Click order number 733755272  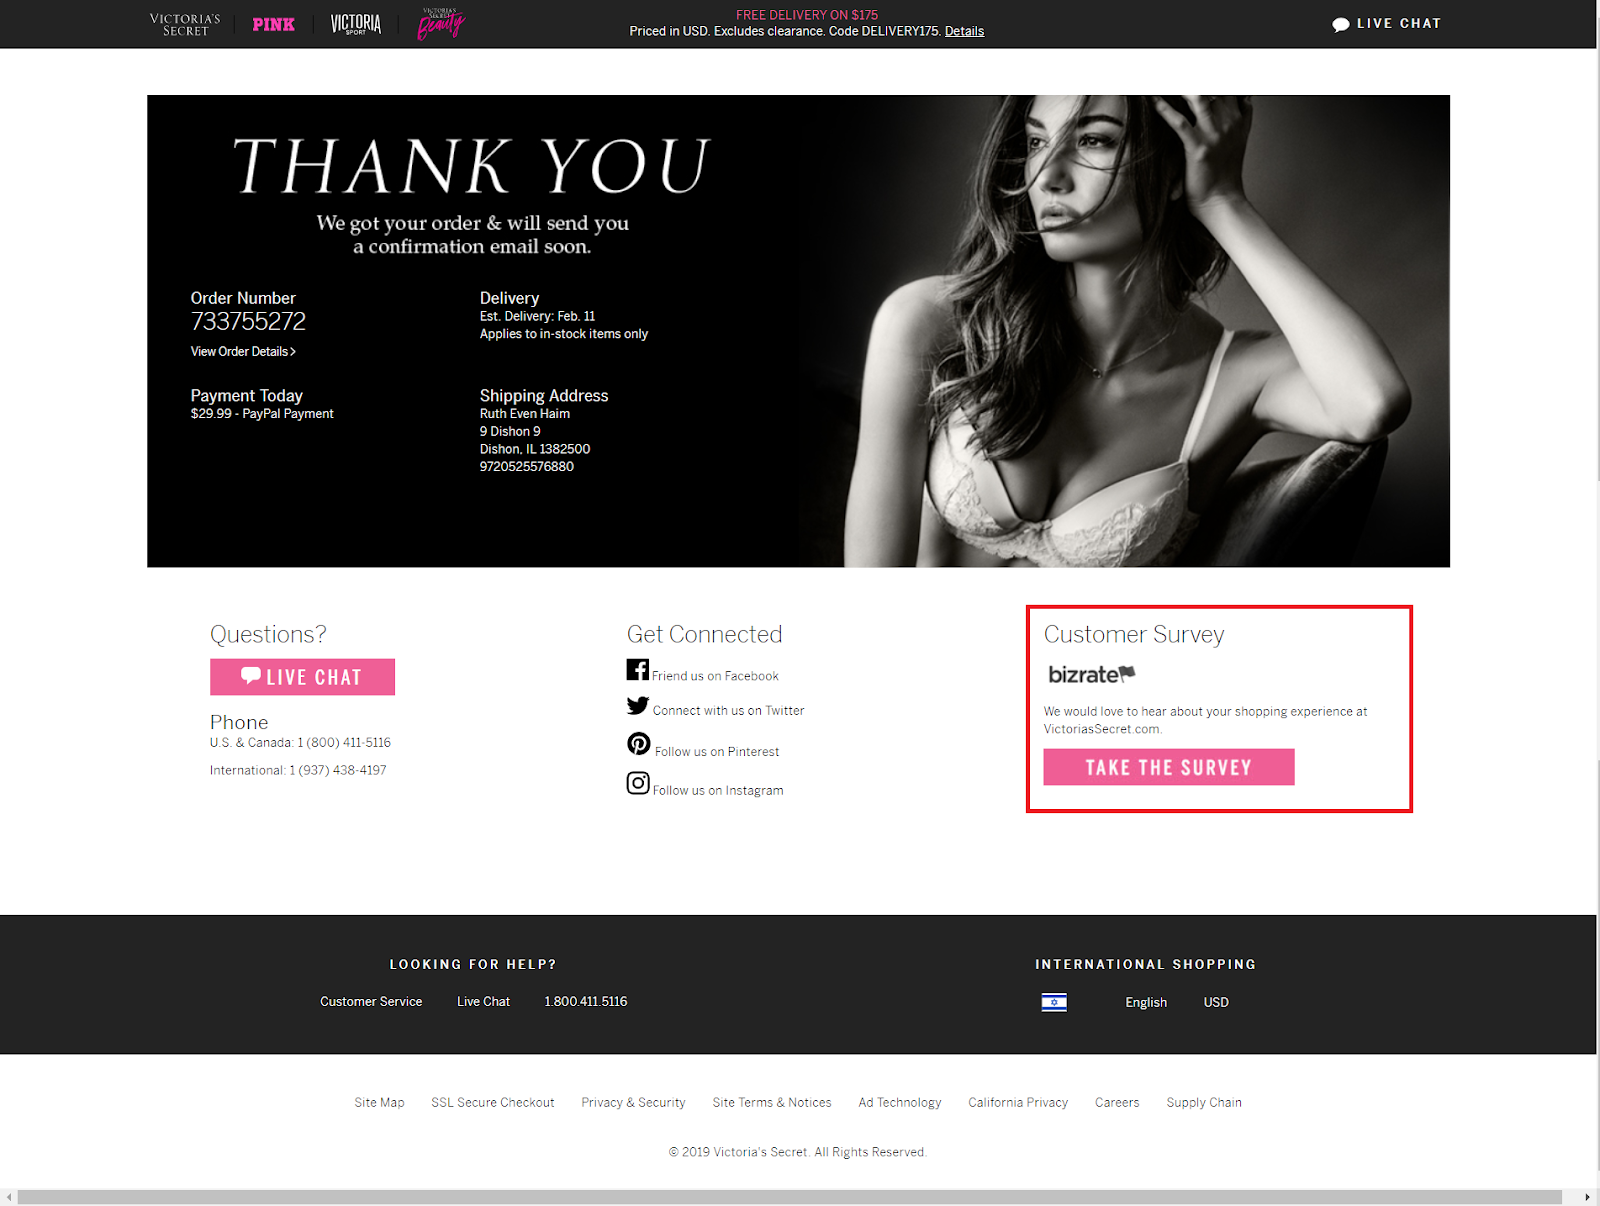pyautogui.click(x=248, y=321)
